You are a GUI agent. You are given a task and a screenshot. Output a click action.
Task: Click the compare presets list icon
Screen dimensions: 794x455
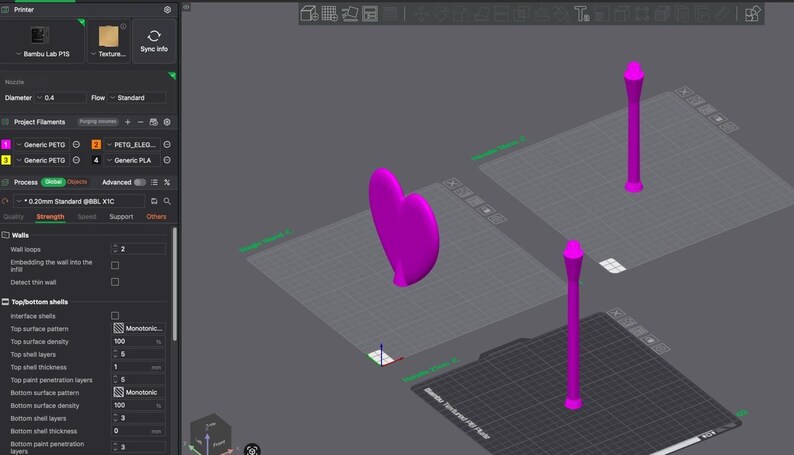[154, 182]
